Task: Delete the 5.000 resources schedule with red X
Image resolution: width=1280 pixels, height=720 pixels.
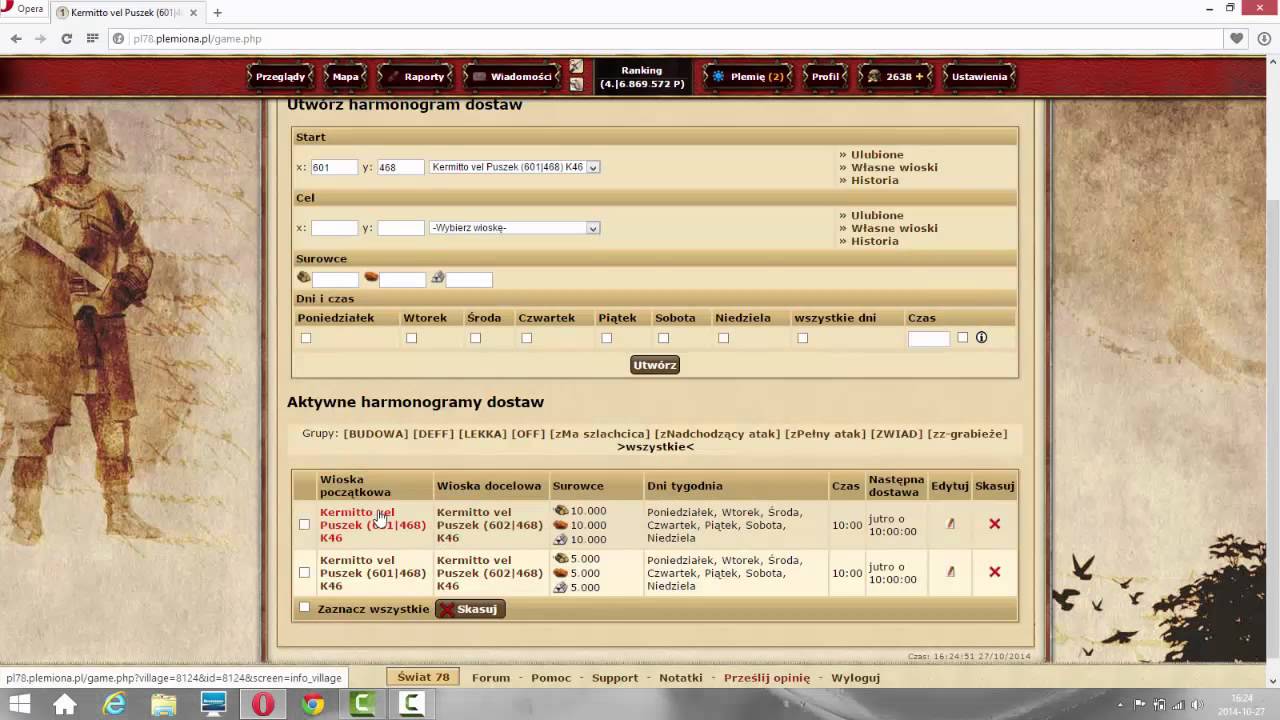Action: [994, 571]
